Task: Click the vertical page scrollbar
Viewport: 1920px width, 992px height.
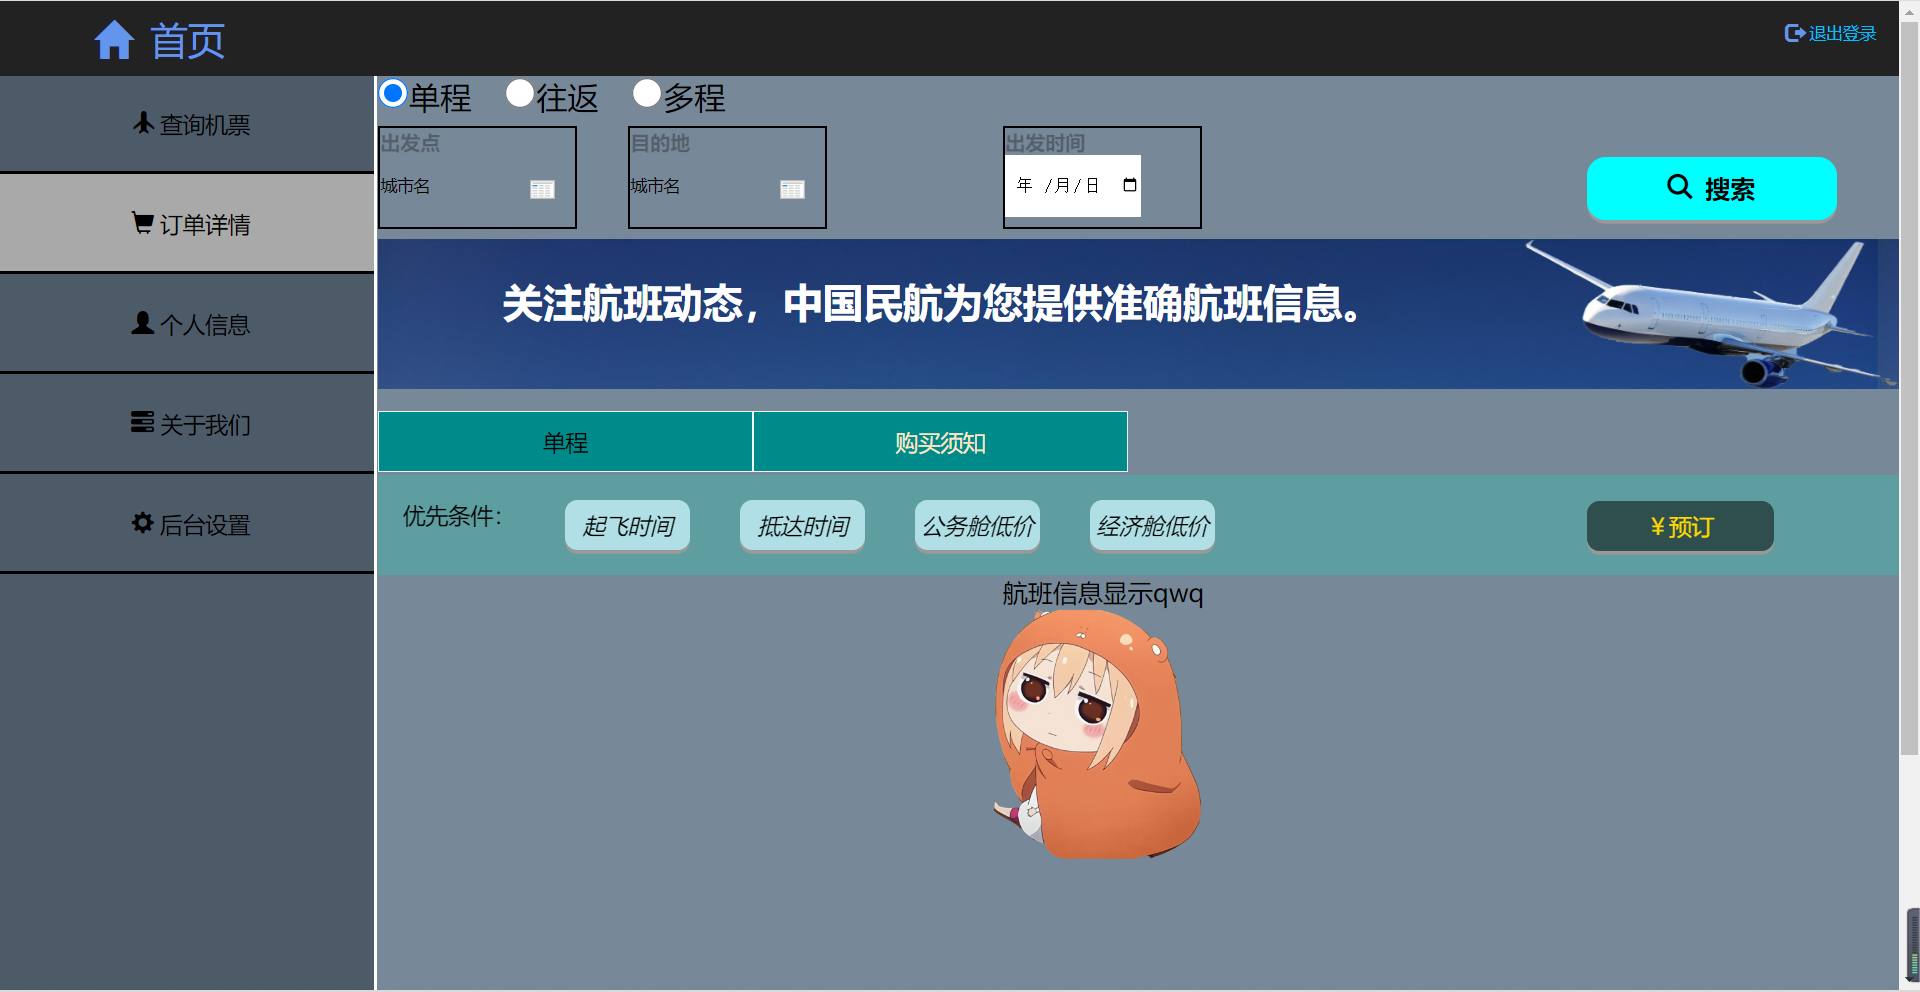Action: pos(1909,390)
